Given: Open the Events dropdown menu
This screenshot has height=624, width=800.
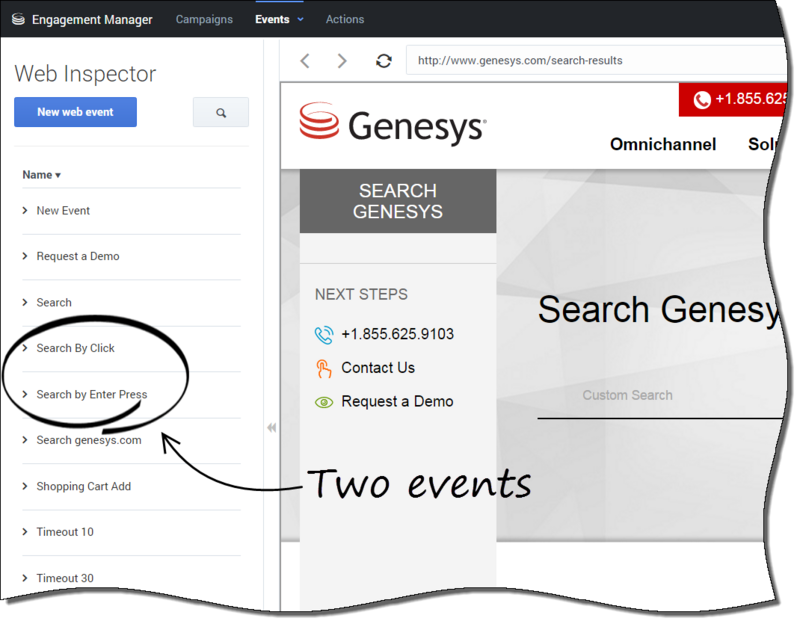Looking at the screenshot, I should click(x=279, y=19).
